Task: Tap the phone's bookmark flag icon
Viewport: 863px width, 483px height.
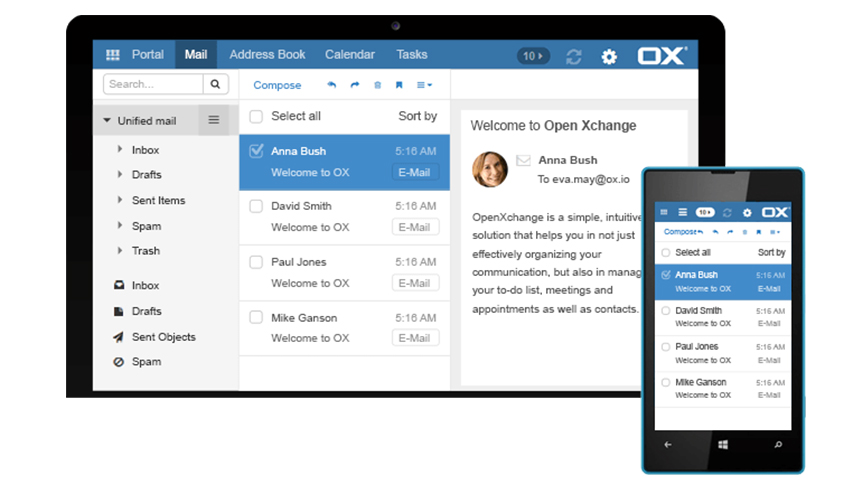Action: click(758, 232)
